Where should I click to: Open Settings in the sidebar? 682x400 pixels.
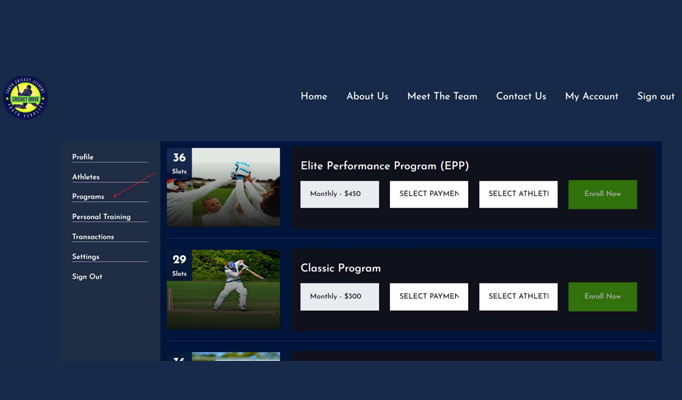[x=86, y=257]
